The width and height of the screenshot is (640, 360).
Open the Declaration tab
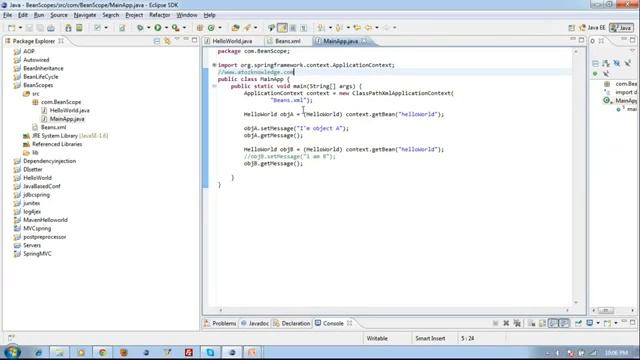(291, 323)
